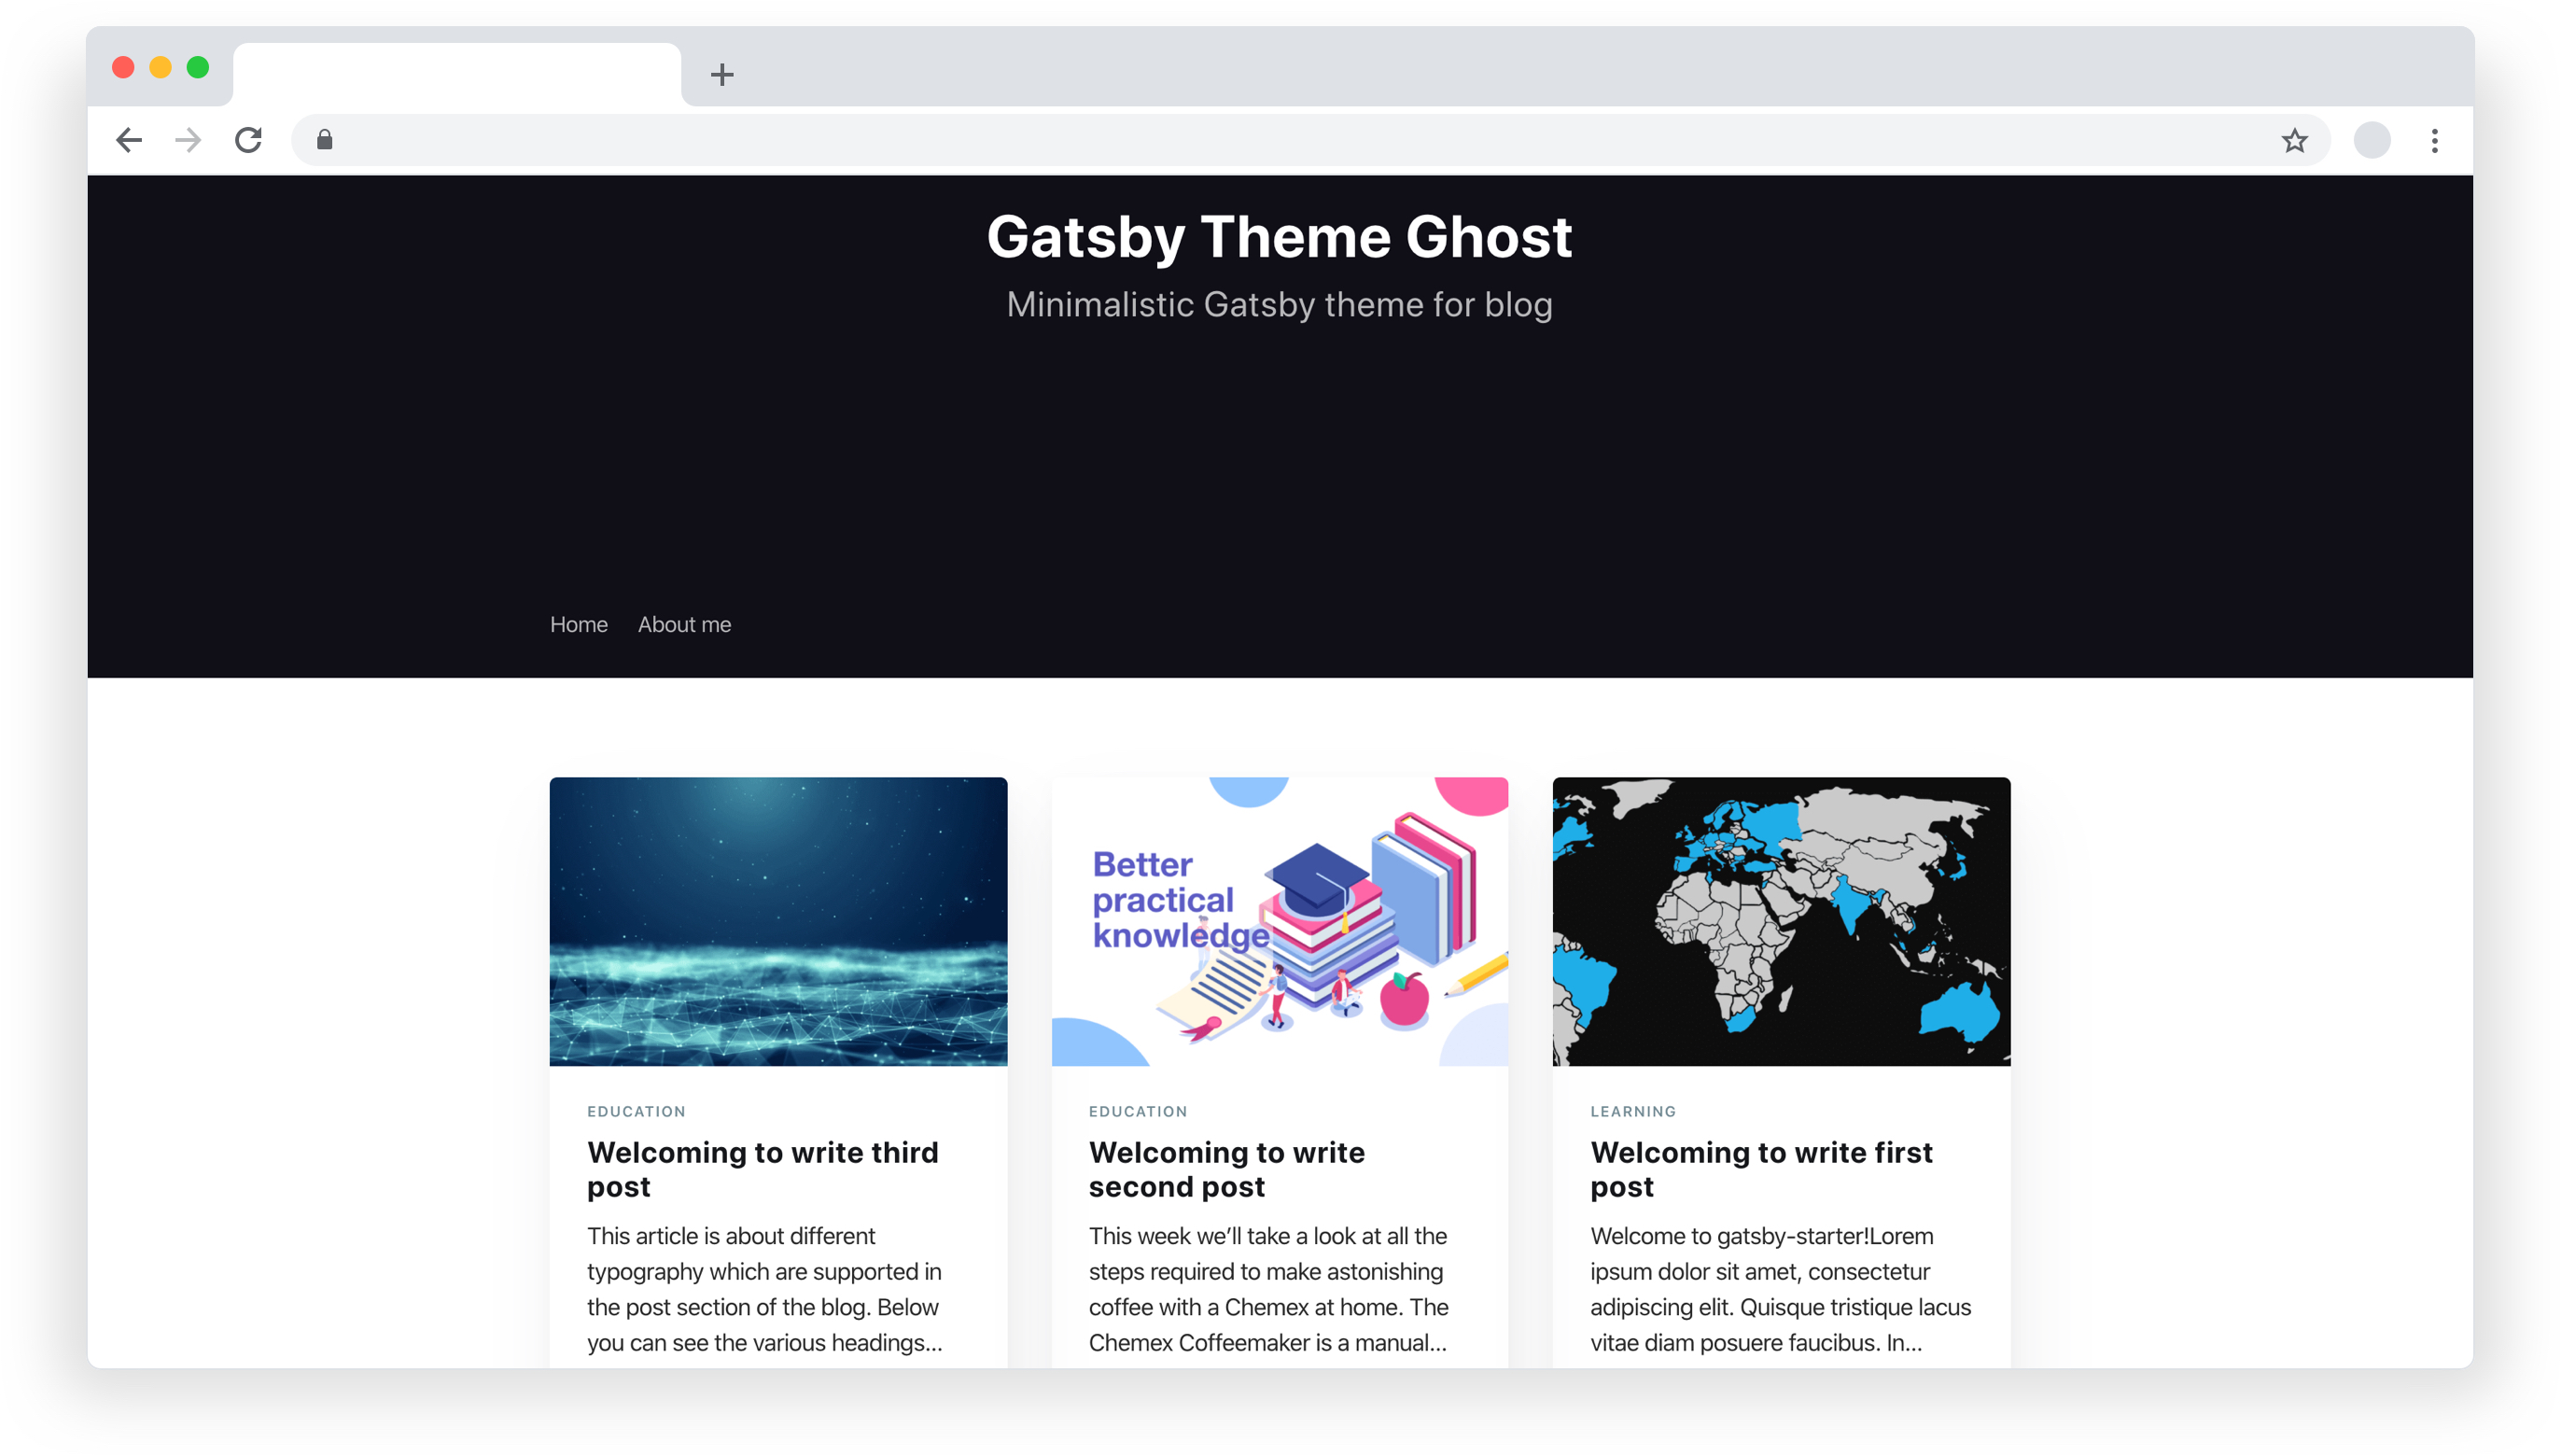This screenshot has width=2561, height=1456.
Task: Click the browser back arrow
Action: 129,140
